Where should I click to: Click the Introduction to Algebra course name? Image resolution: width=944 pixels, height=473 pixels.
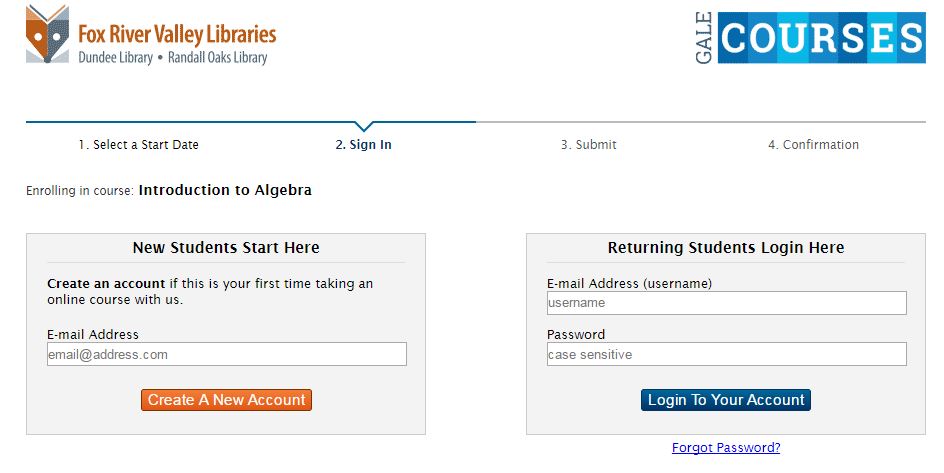tap(225, 190)
